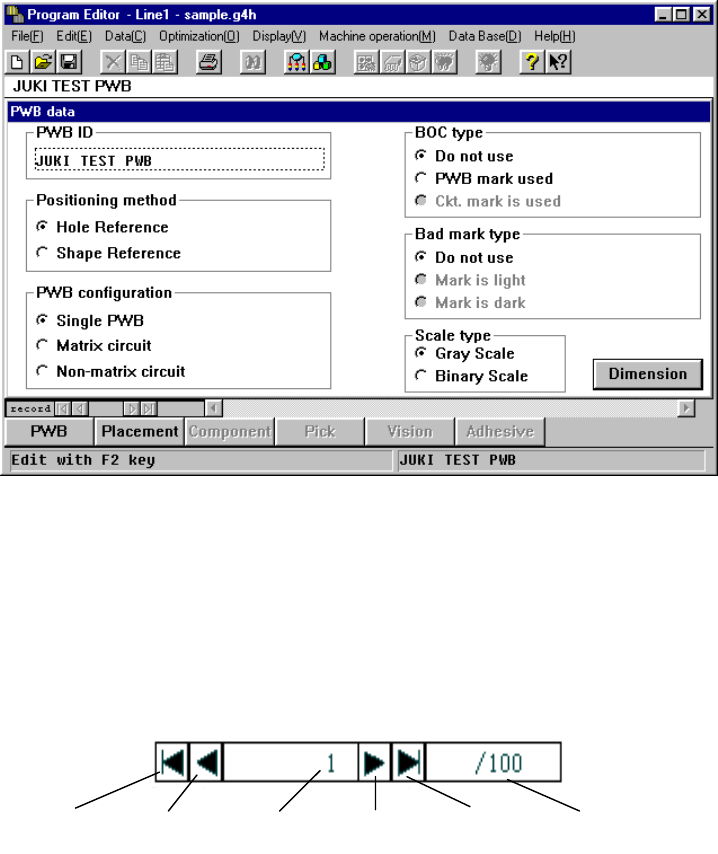Click the horizontal scrollbar right arrow

tap(686, 408)
